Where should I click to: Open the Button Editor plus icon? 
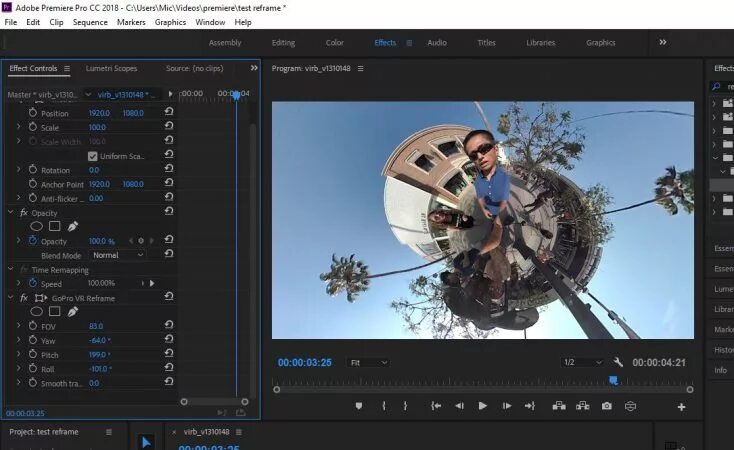pyautogui.click(x=682, y=407)
